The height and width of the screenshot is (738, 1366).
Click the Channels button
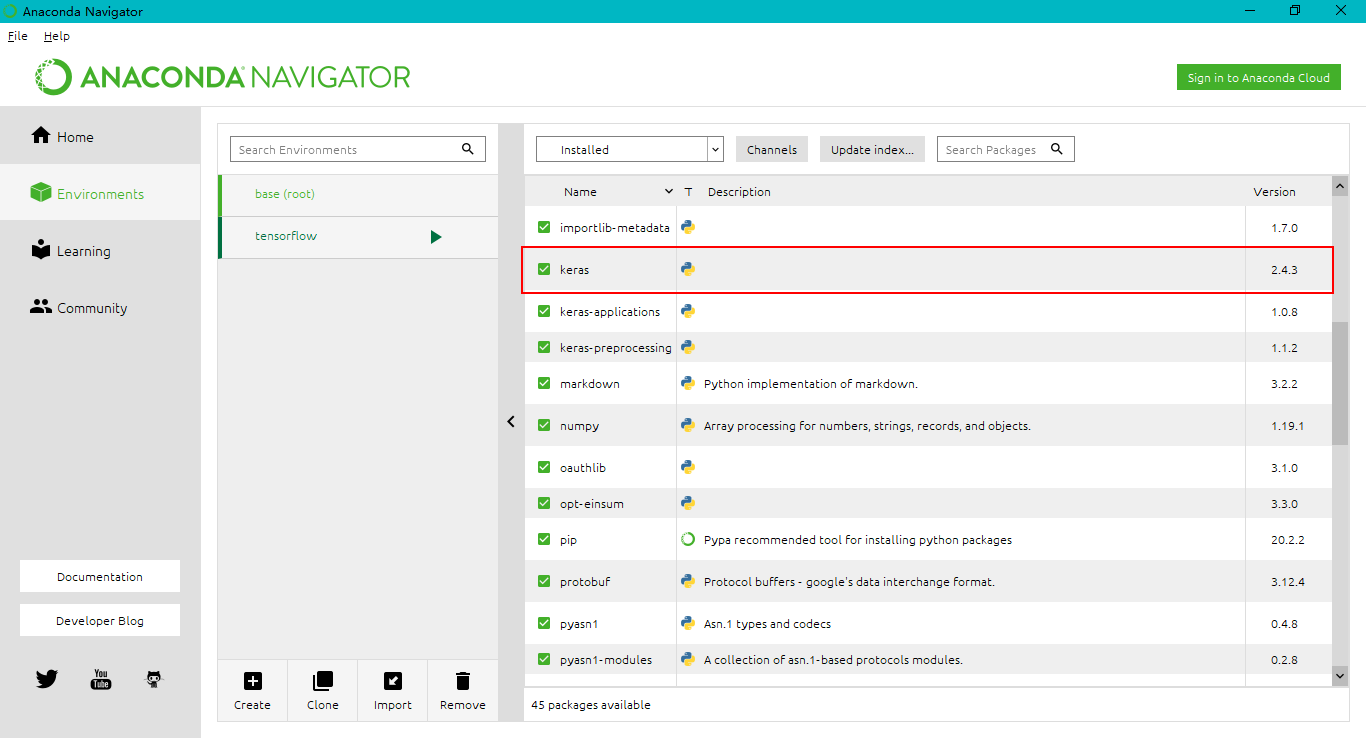click(x=772, y=149)
